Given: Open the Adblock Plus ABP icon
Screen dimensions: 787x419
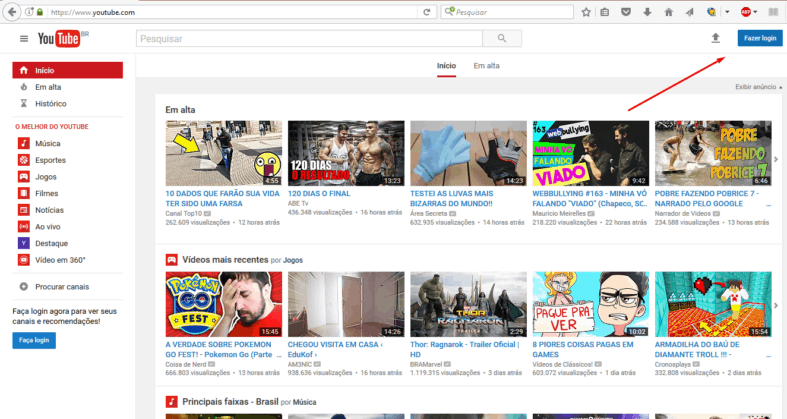Looking at the screenshot, I should click(746, 12).
